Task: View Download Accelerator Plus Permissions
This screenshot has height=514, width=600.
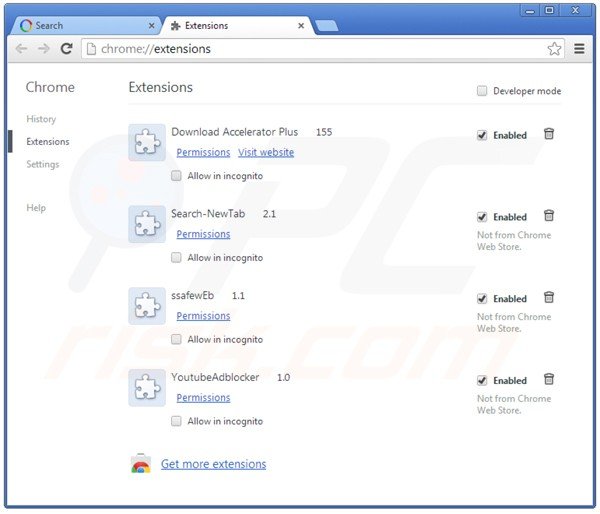Action: click(203, 152)
